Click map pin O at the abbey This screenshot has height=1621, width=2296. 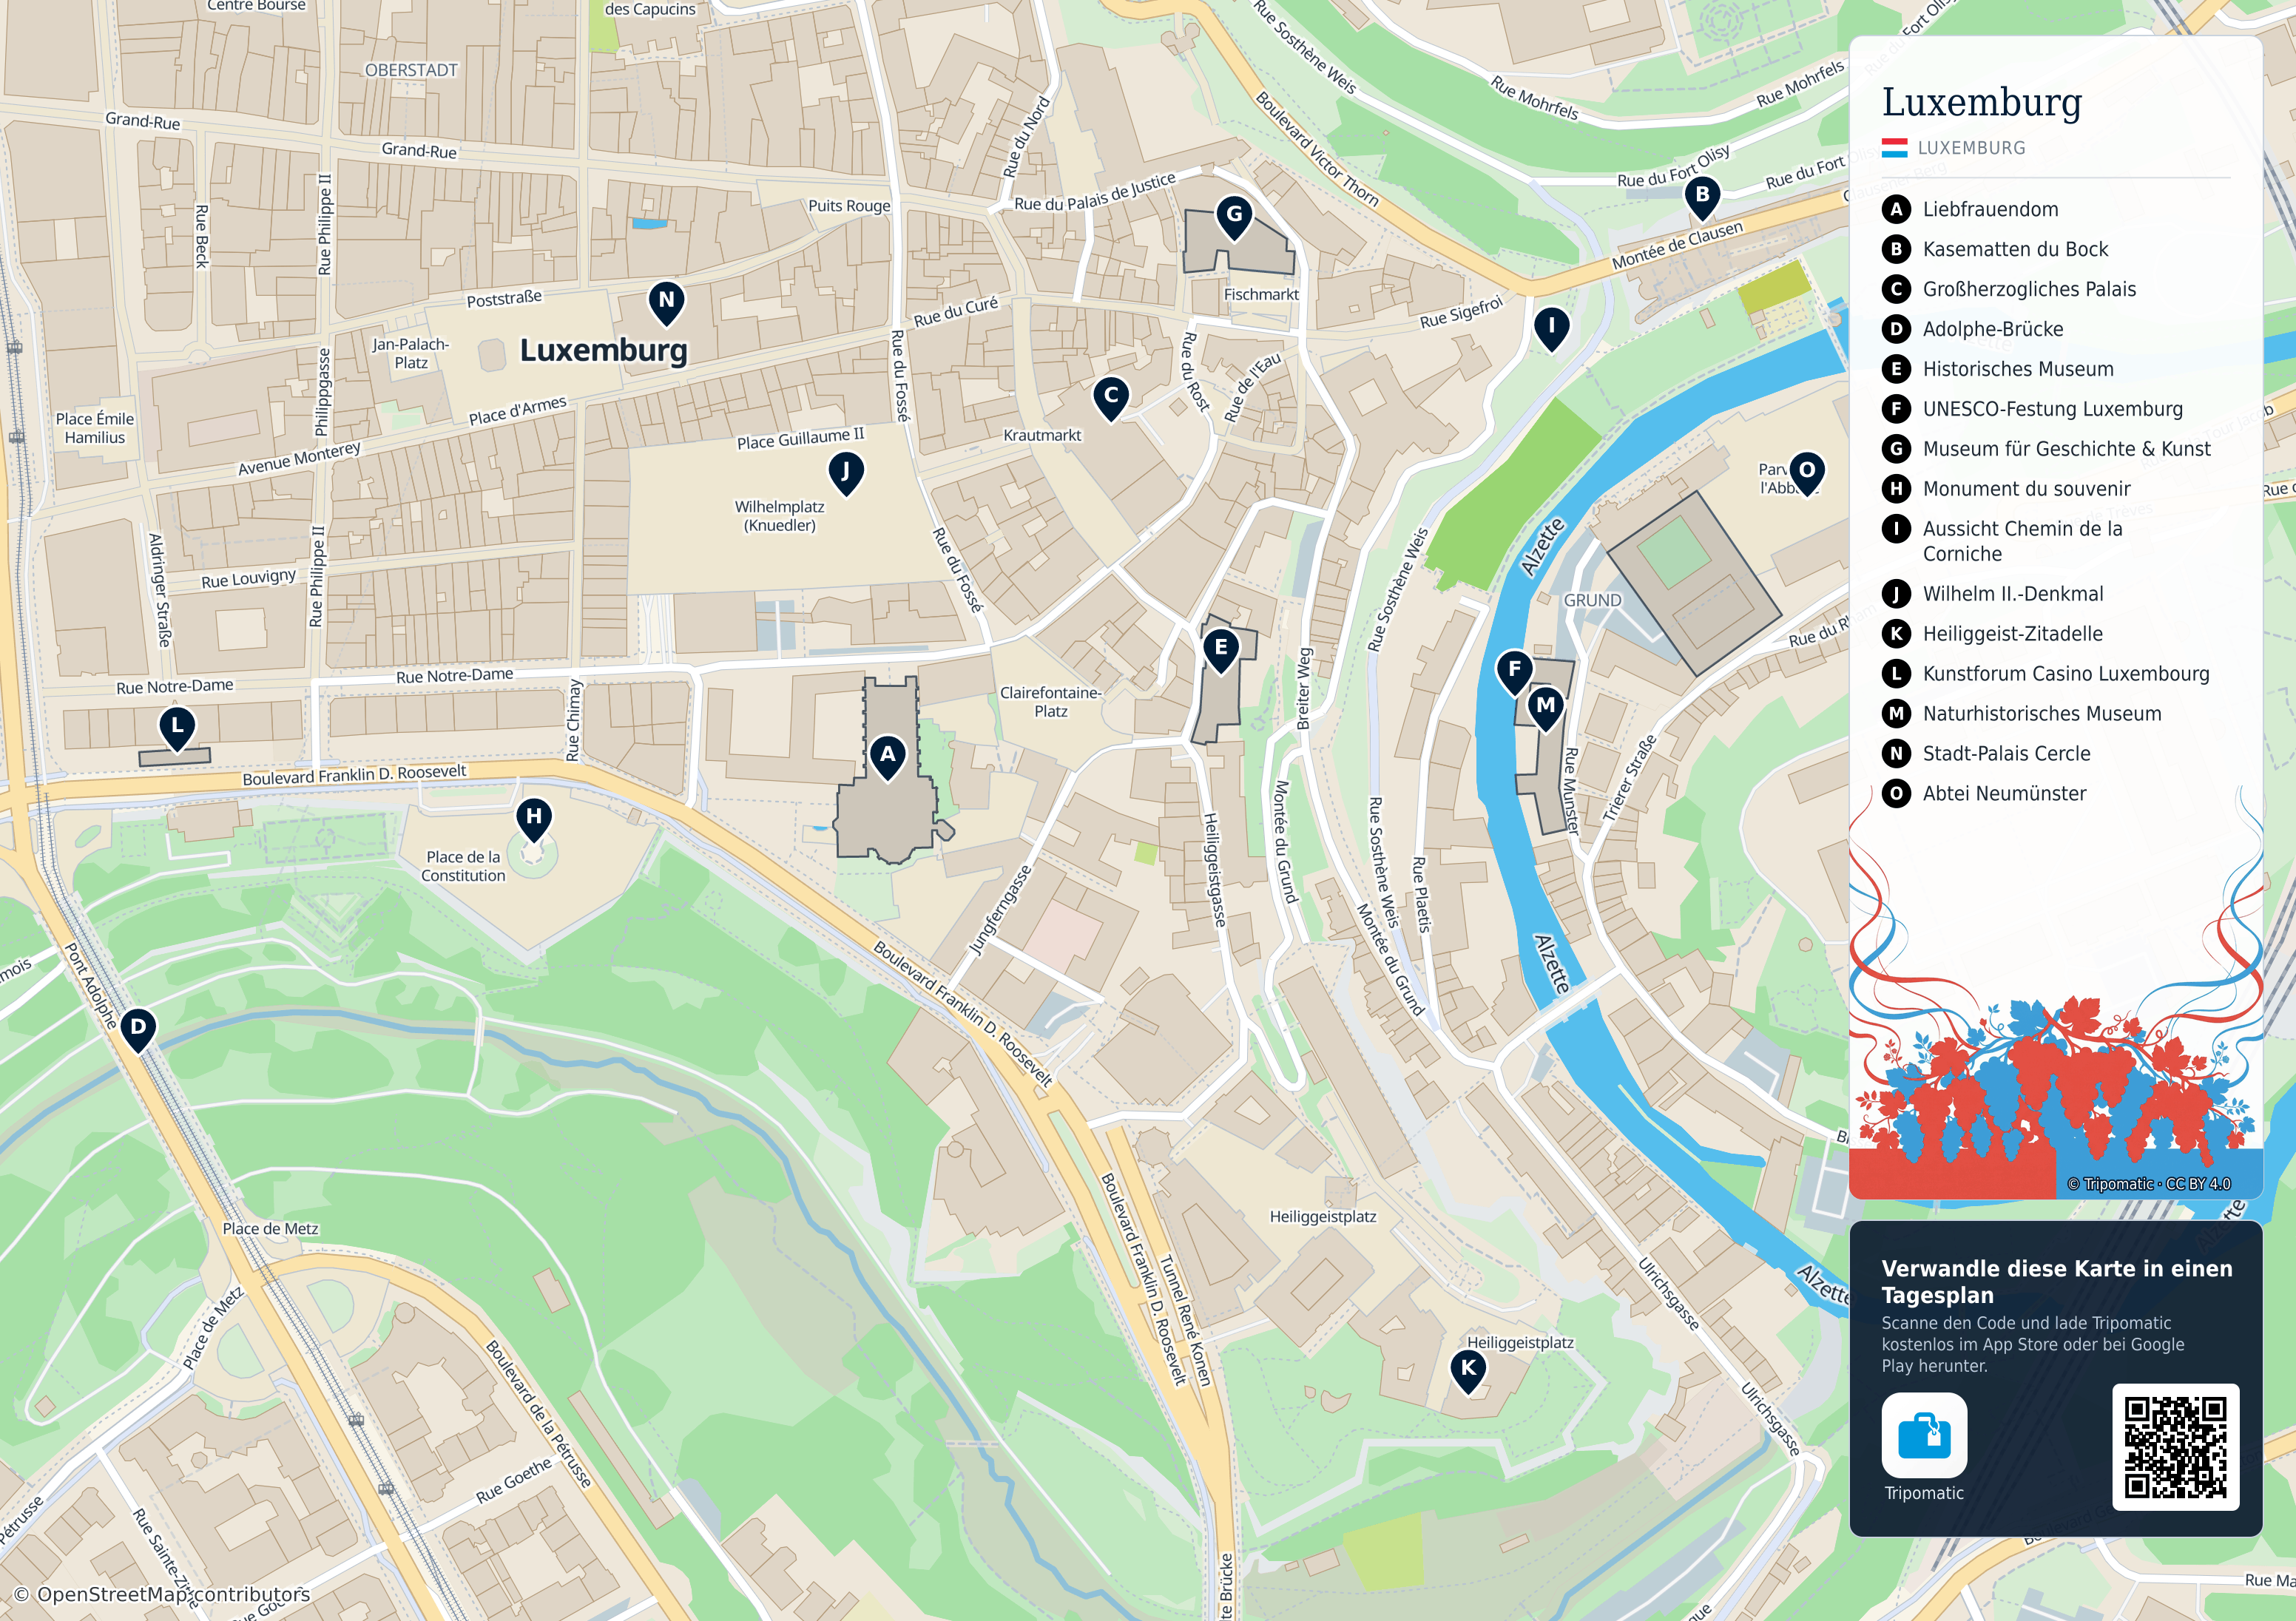pos(1806,473)
